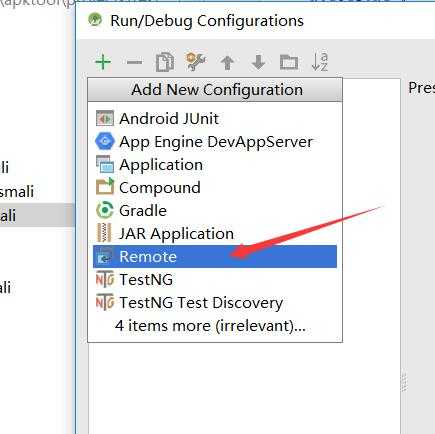The width and height of the screenshot is (435, 434).
Task: Click the Move Down arrow icon
Action: 258,62
